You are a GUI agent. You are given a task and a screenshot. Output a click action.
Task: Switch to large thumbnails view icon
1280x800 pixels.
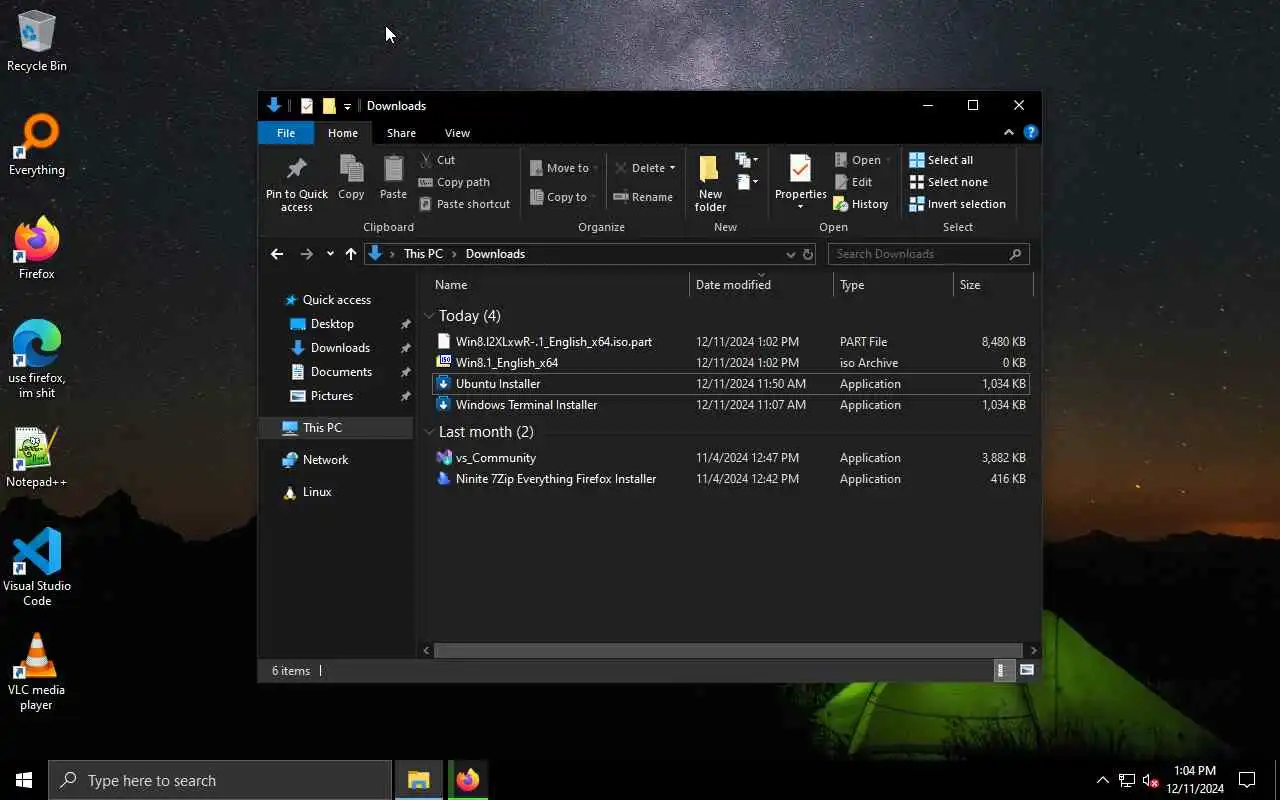click(x=1027, y=671)
